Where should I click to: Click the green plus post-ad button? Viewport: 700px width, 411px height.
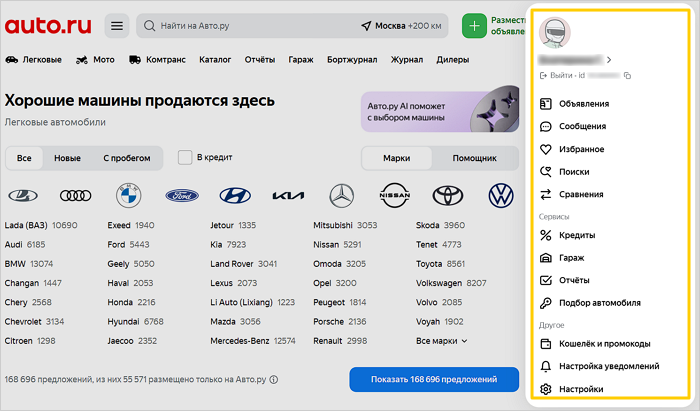point(474,26)
